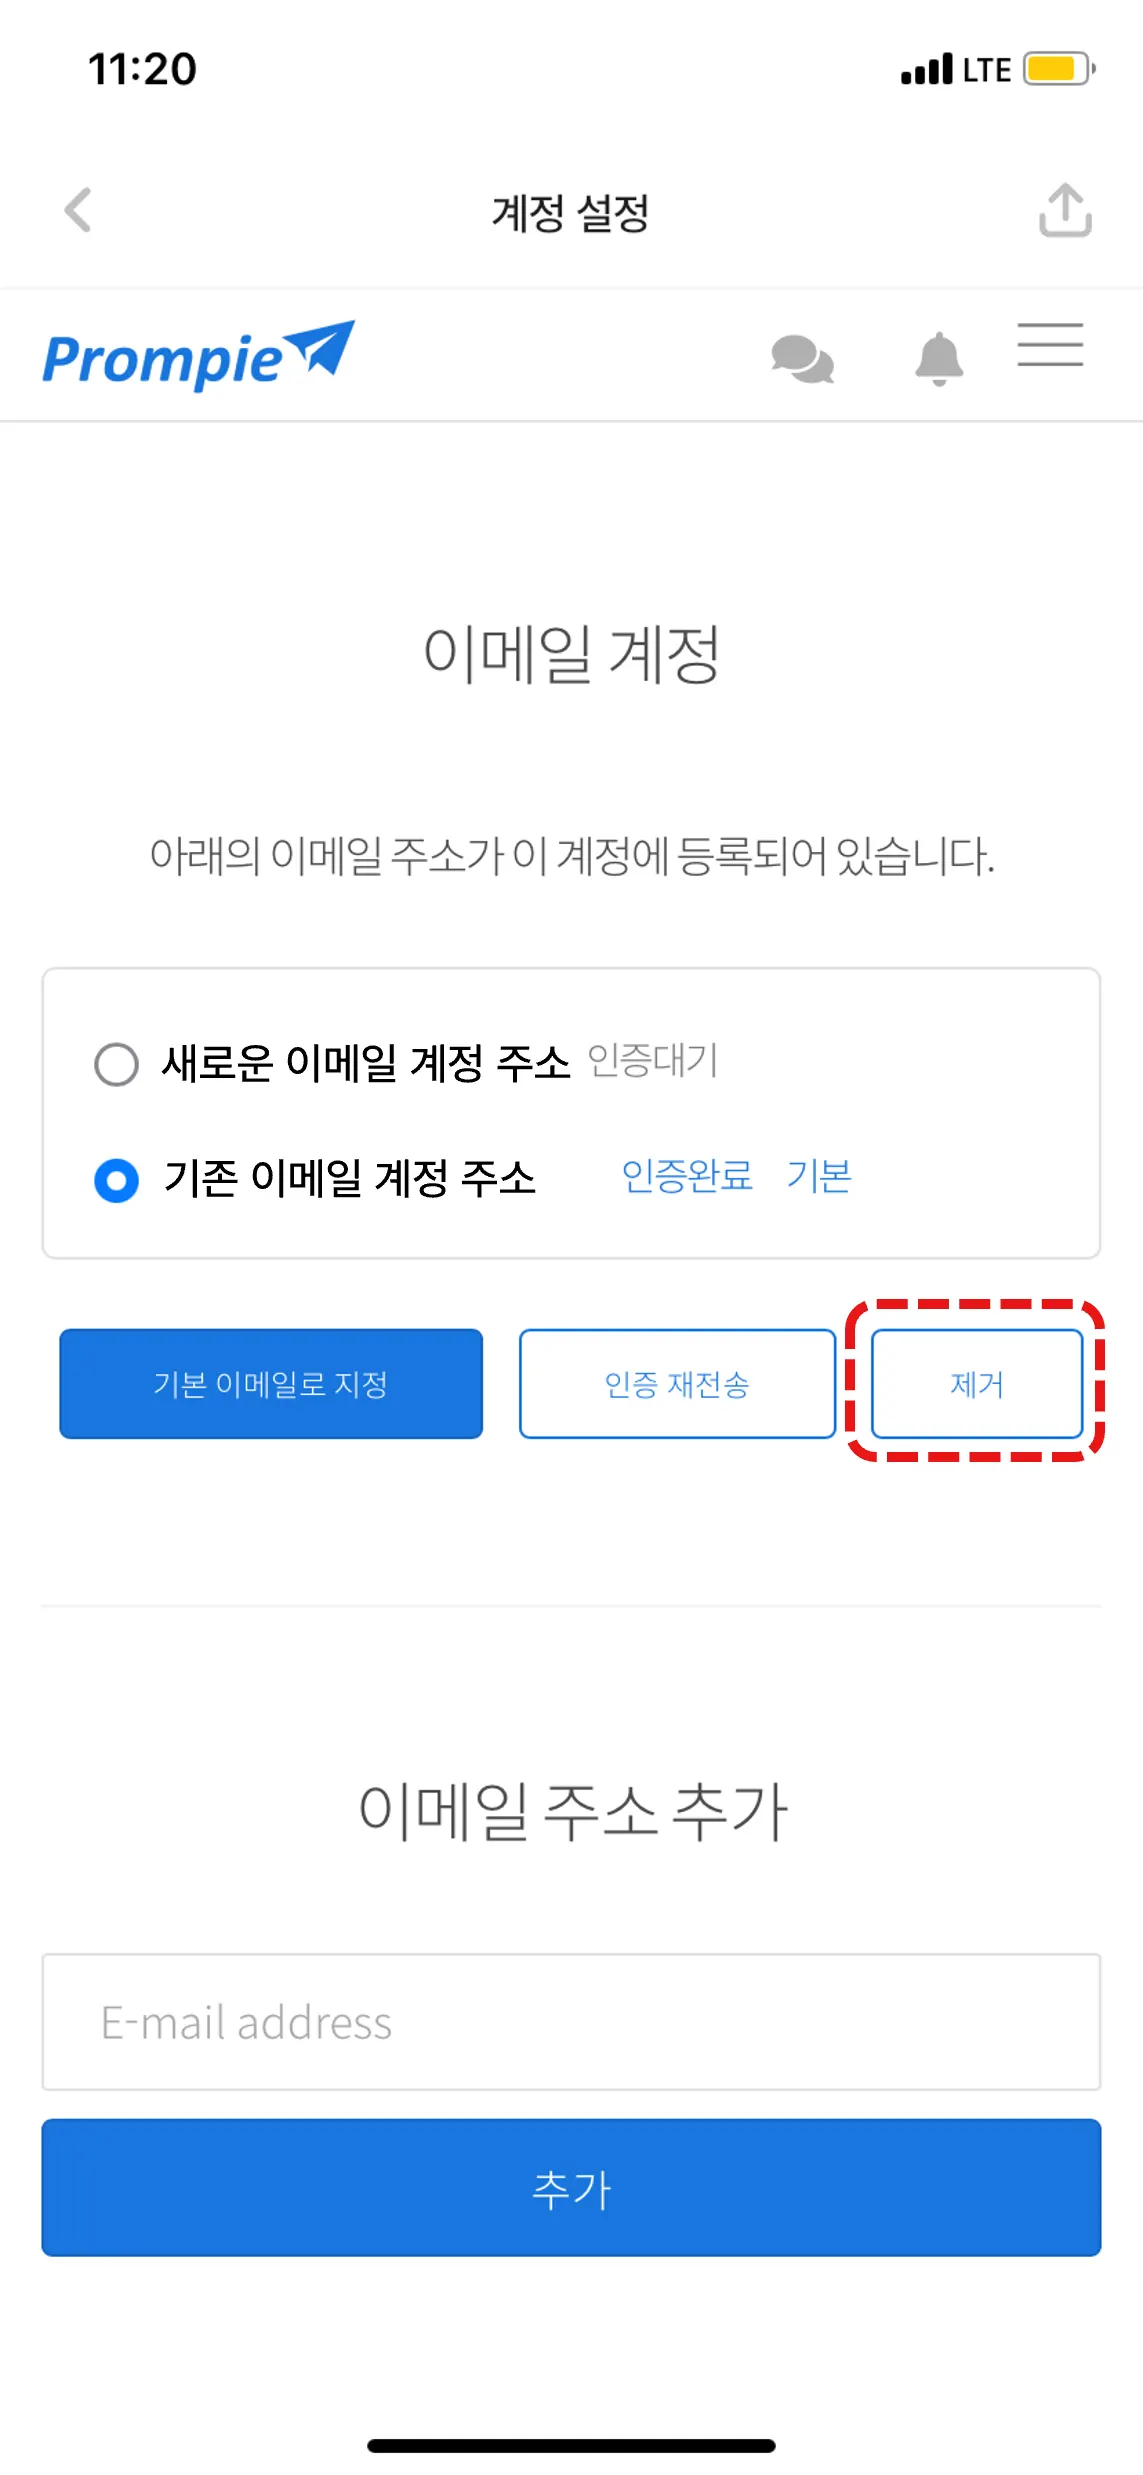Click the Prompie paper plane logo
This screenshot has height=2475, width=1143.
coord(198,355)
